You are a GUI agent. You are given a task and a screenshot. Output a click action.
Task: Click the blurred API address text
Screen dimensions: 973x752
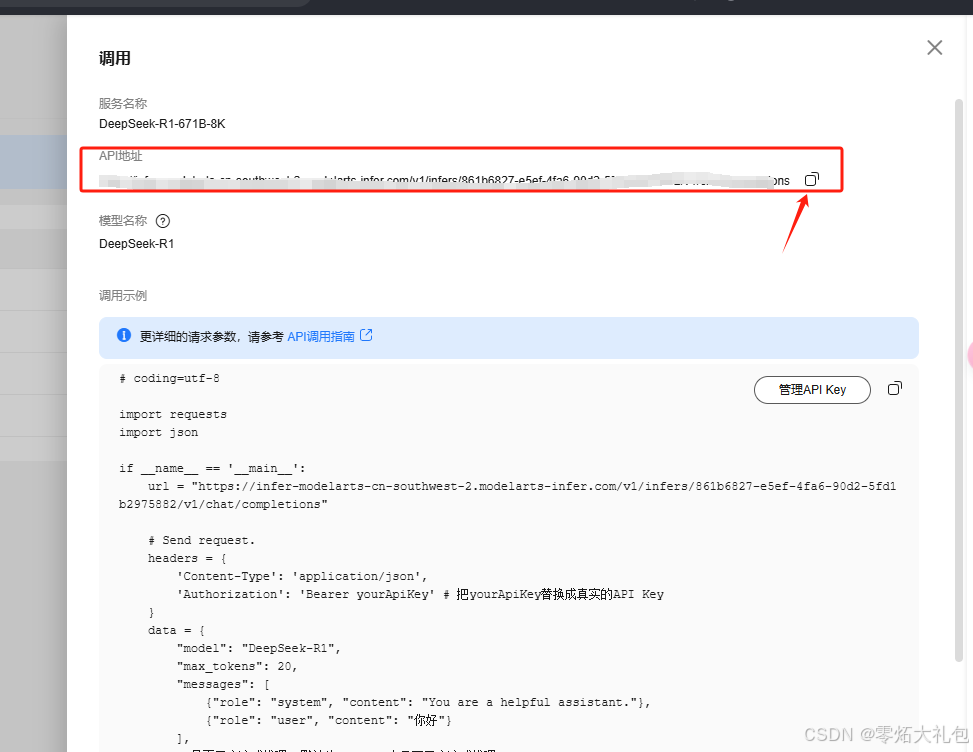point(444,180)
